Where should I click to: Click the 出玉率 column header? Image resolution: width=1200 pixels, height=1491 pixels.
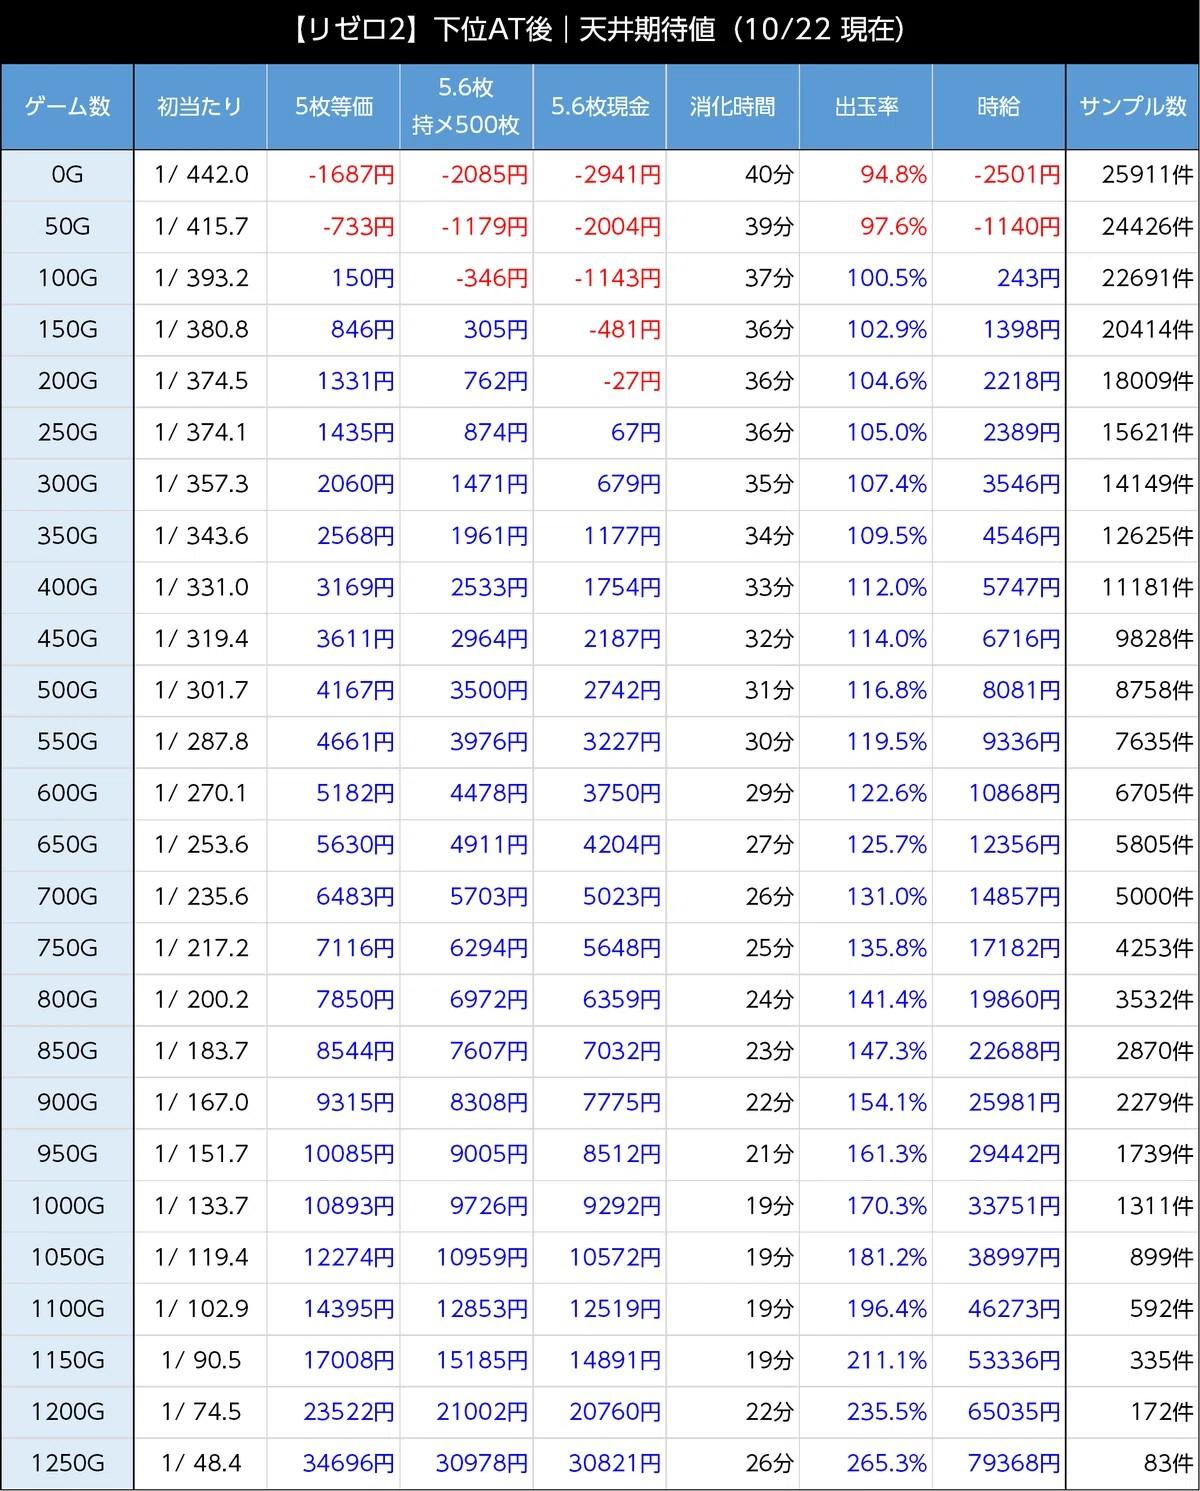click(x=866, y=107)
